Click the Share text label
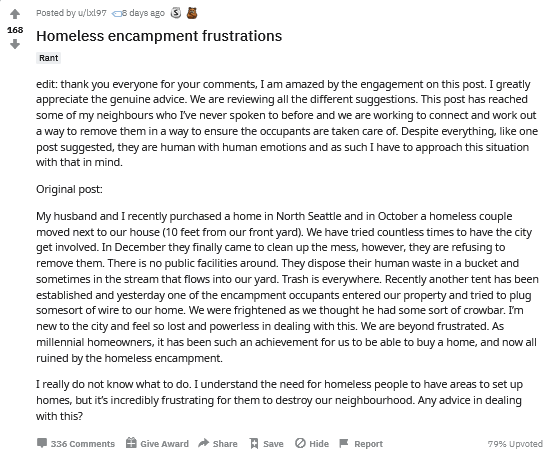This screenshot has height=457, width=551. (225, 444)
